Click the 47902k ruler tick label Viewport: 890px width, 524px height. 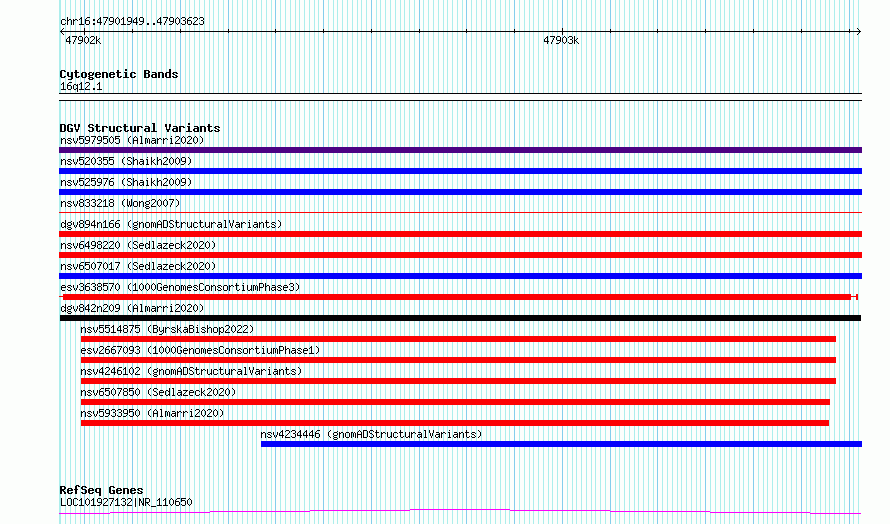[83, 40]
